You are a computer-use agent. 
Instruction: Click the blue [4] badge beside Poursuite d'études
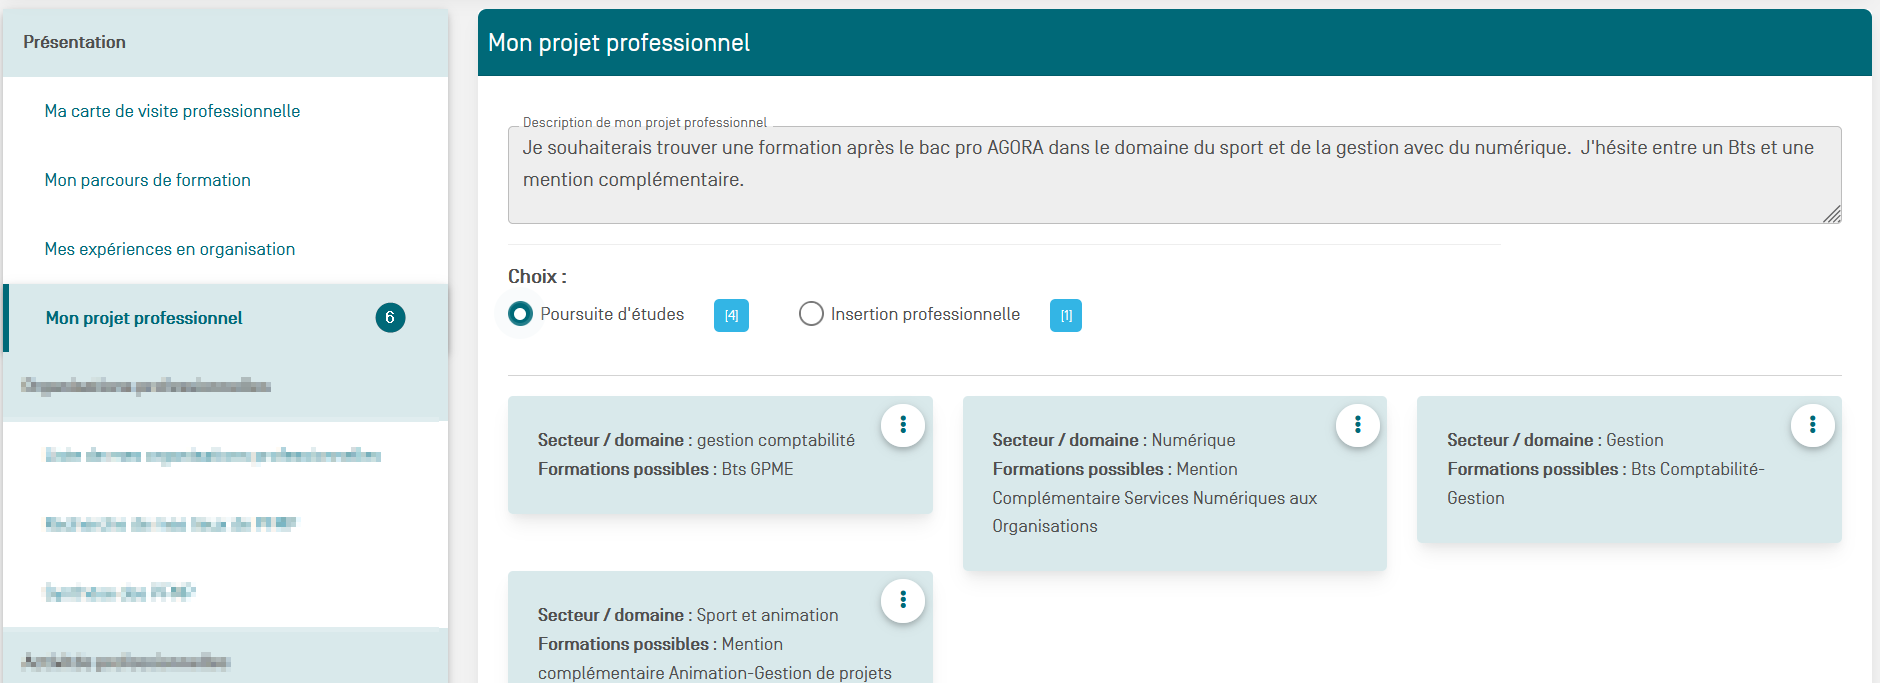(x=731, y=315)
